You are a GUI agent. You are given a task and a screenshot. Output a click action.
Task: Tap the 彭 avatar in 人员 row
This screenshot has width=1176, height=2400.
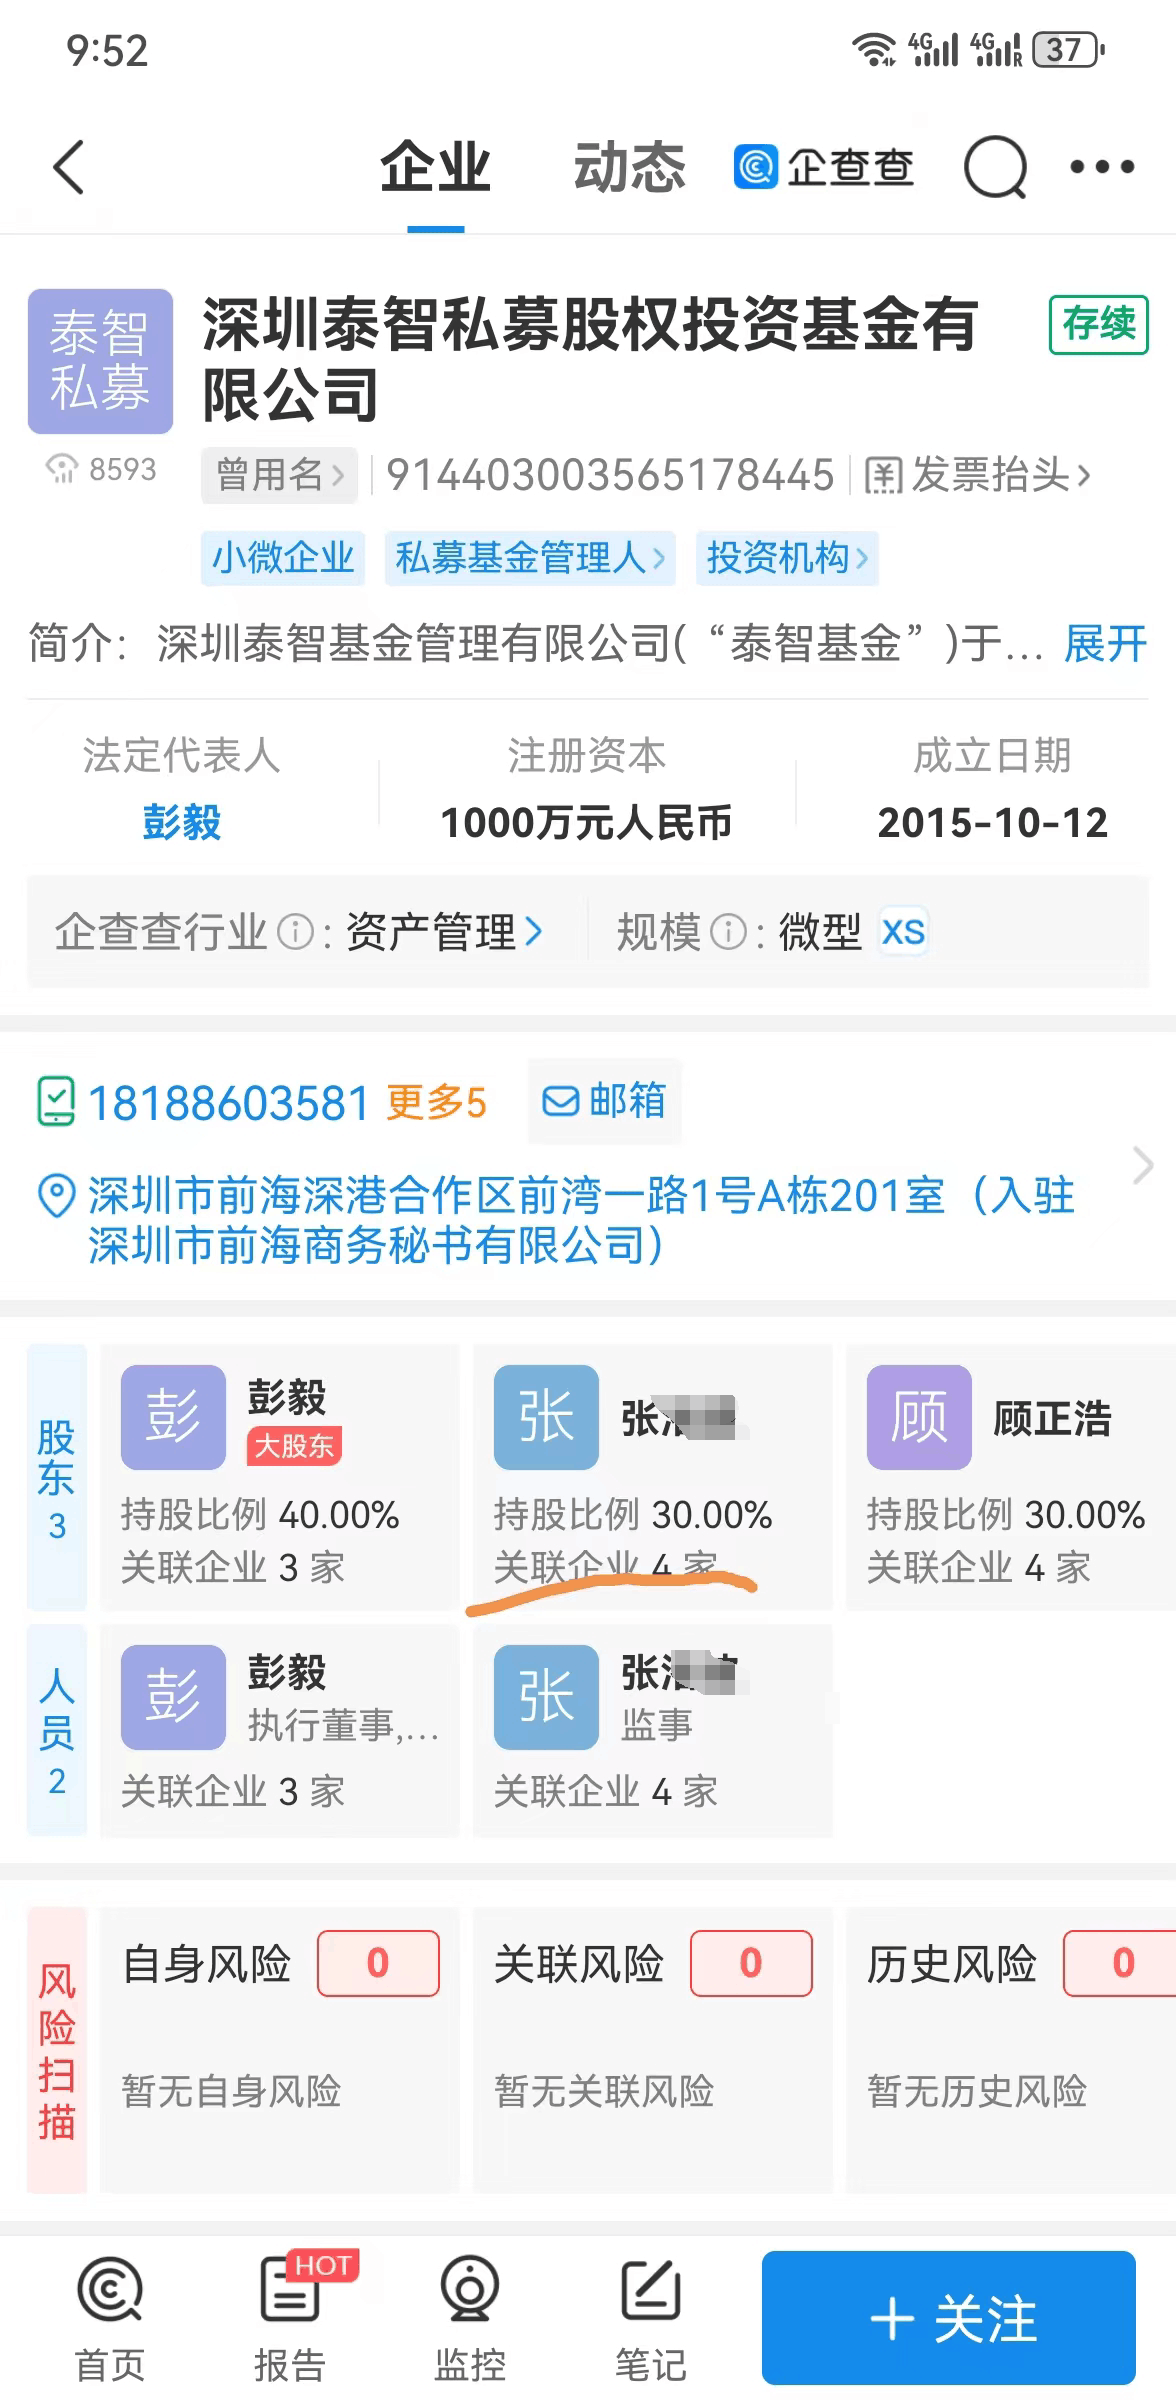[173, 1697]
